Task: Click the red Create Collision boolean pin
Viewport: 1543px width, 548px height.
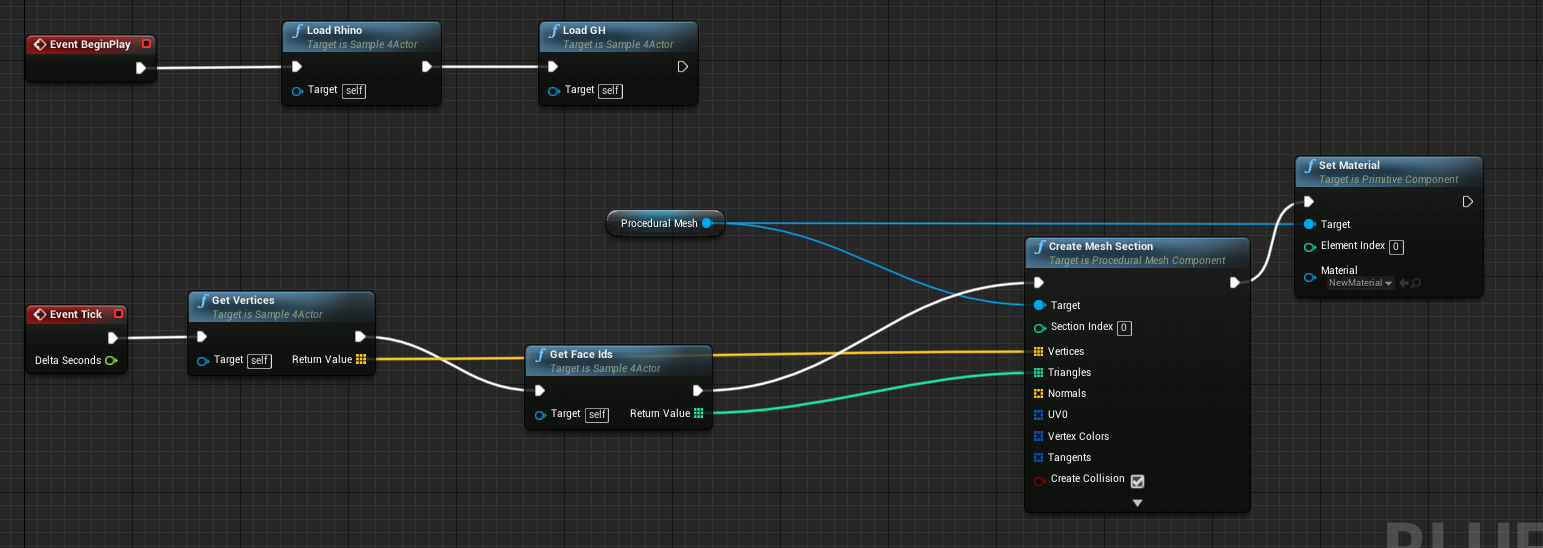Action: (x=1040, y=480)
